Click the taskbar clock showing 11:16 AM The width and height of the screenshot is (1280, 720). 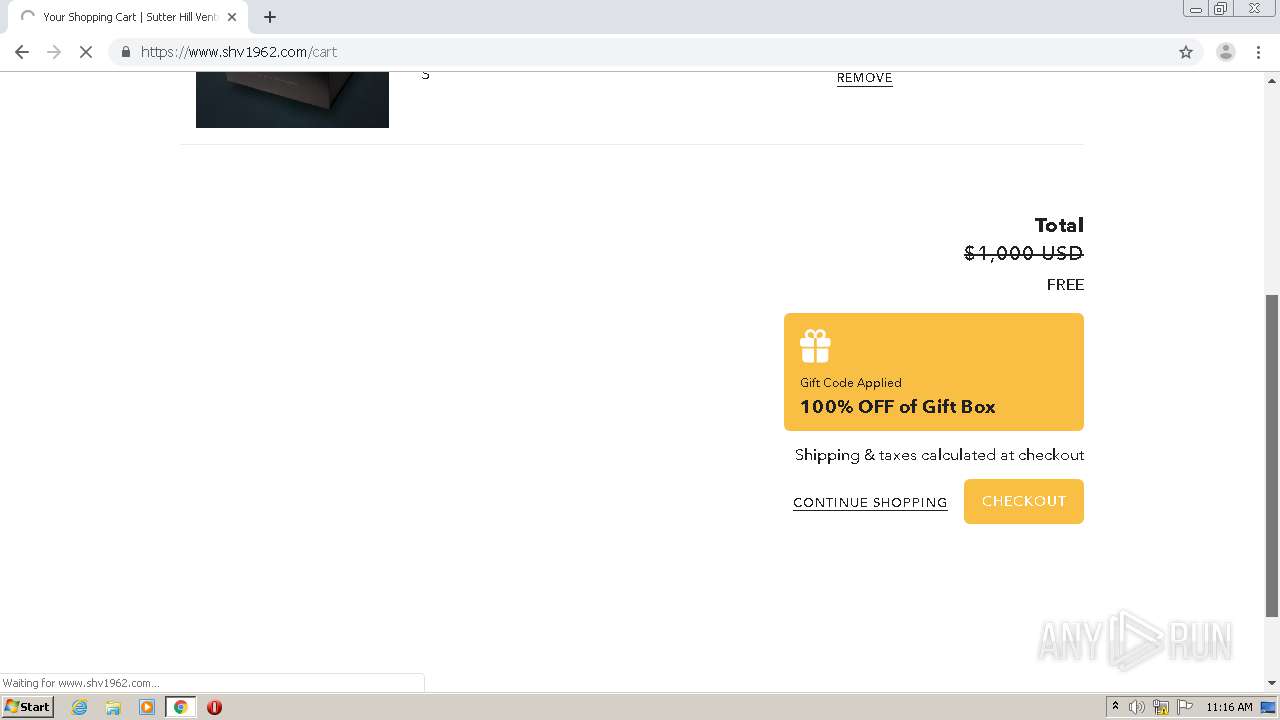[x=1229, y=707]
